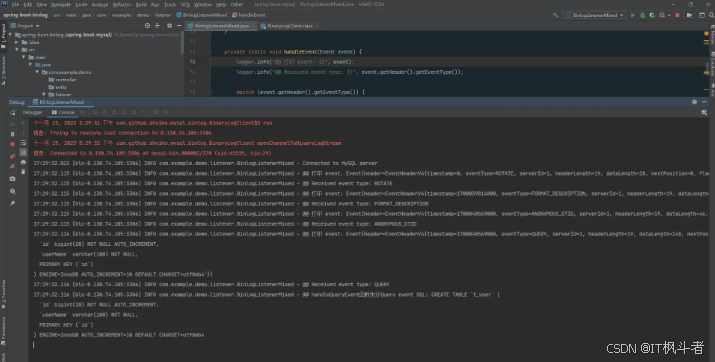715x362 pixels.
Task: Start debugging with the bug icon
Action: [x=642, y=15]
